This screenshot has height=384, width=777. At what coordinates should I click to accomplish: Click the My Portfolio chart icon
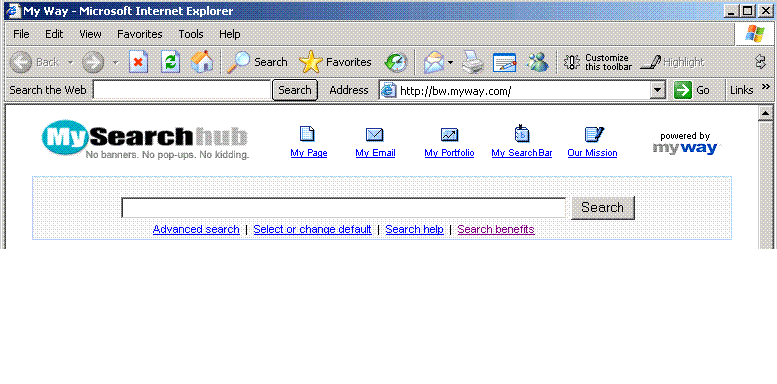click(449, 134)
